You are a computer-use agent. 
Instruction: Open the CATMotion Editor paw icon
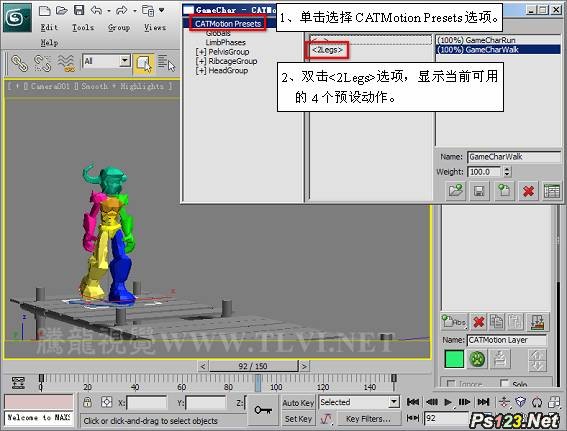pyautogui.click(x=477, y=359)
